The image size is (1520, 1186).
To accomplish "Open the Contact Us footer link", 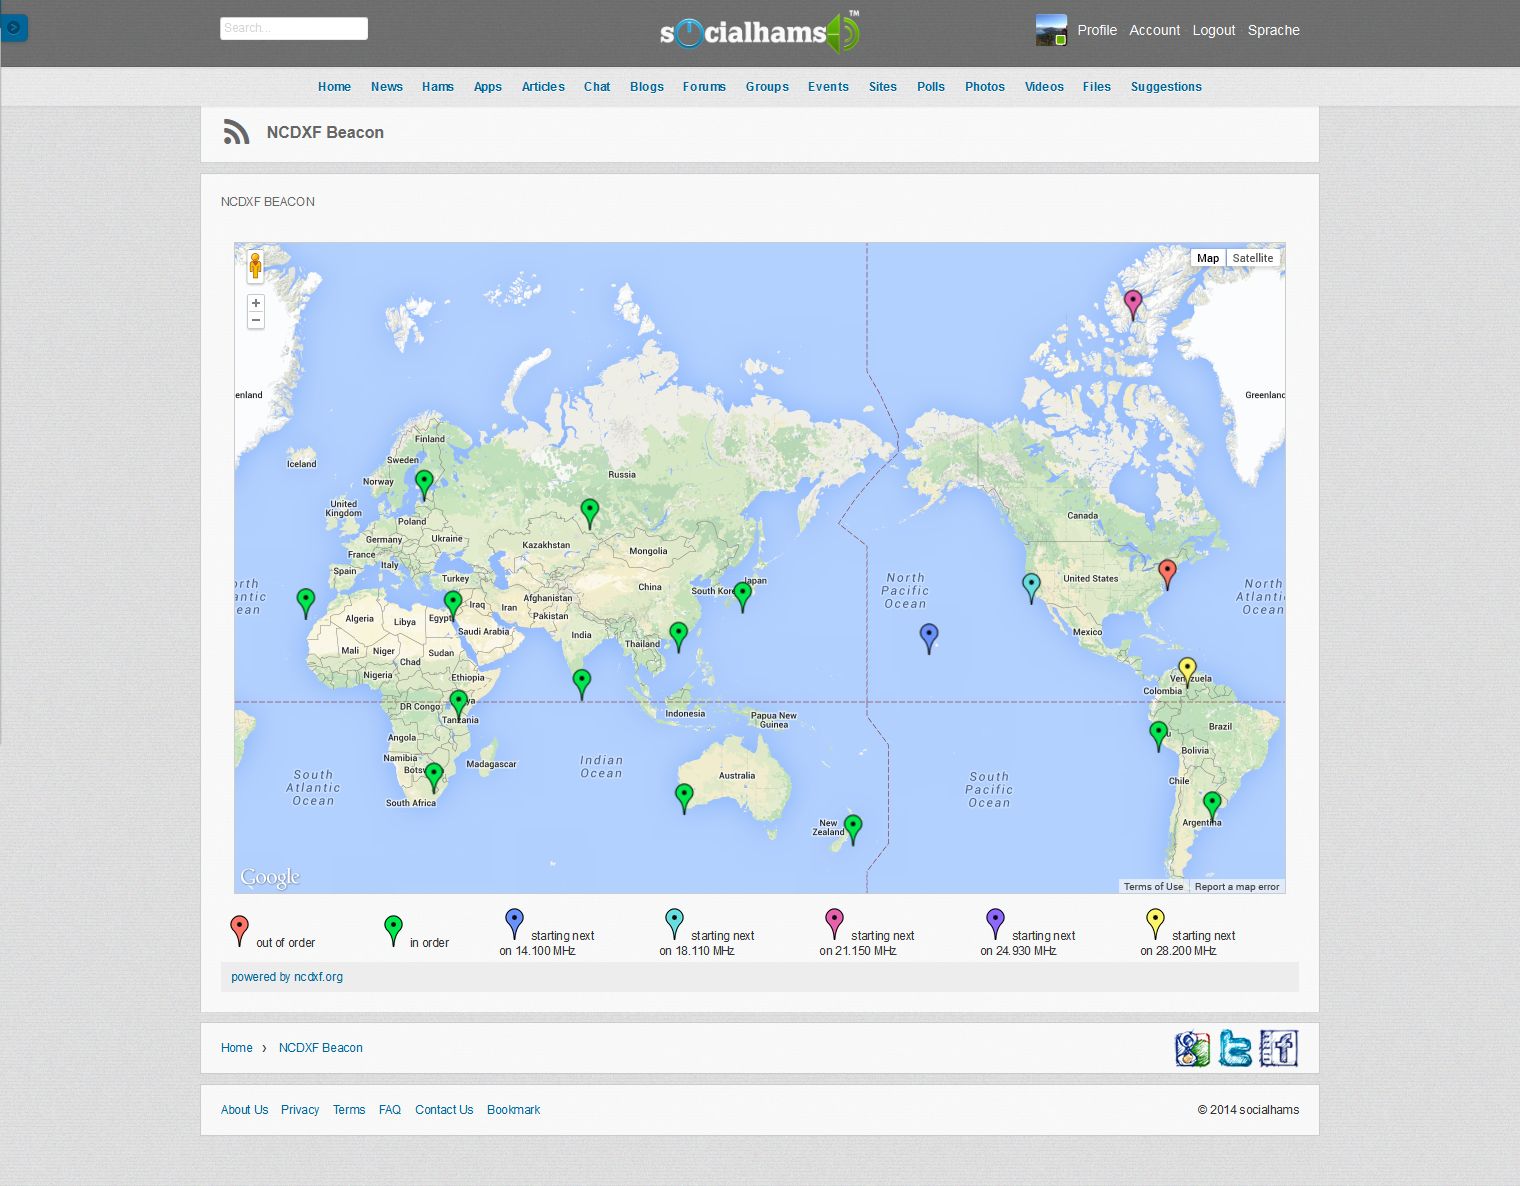I will [444, 1110].
